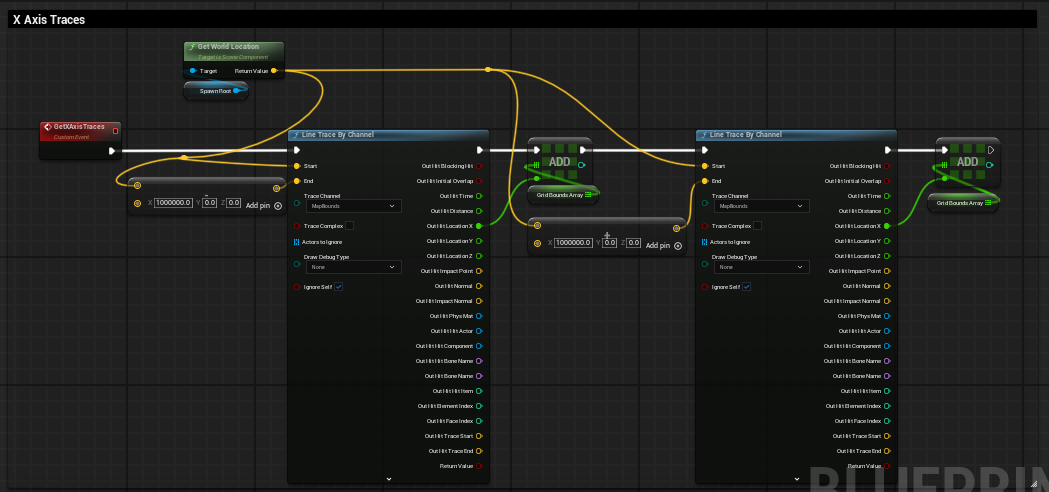Collapse the left Line Trace node's bottom chevron
The image size is (1049, 492).
(388, 479)
